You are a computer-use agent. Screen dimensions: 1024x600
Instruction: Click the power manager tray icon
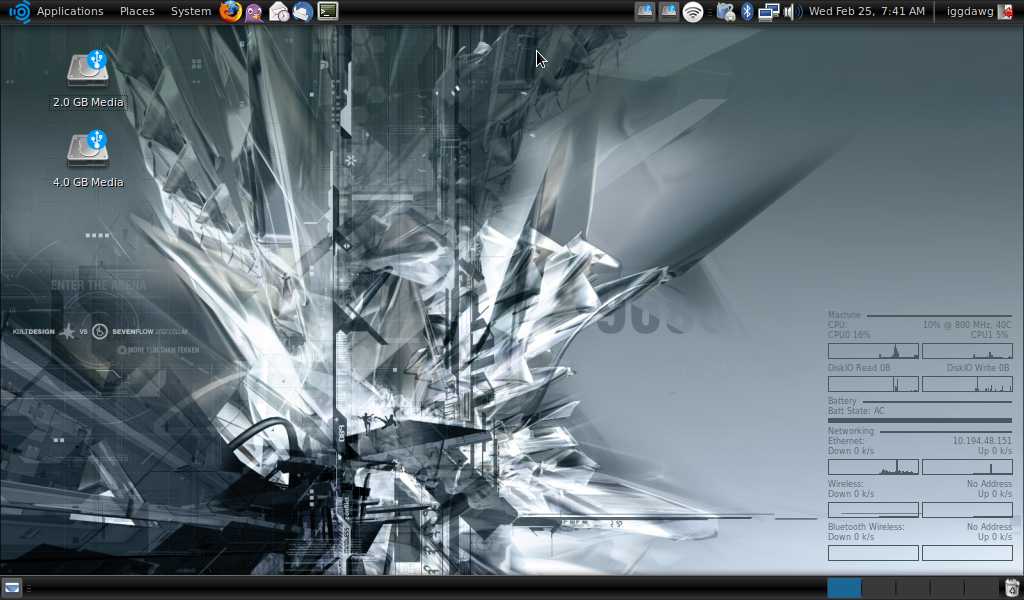click(726, 12)
